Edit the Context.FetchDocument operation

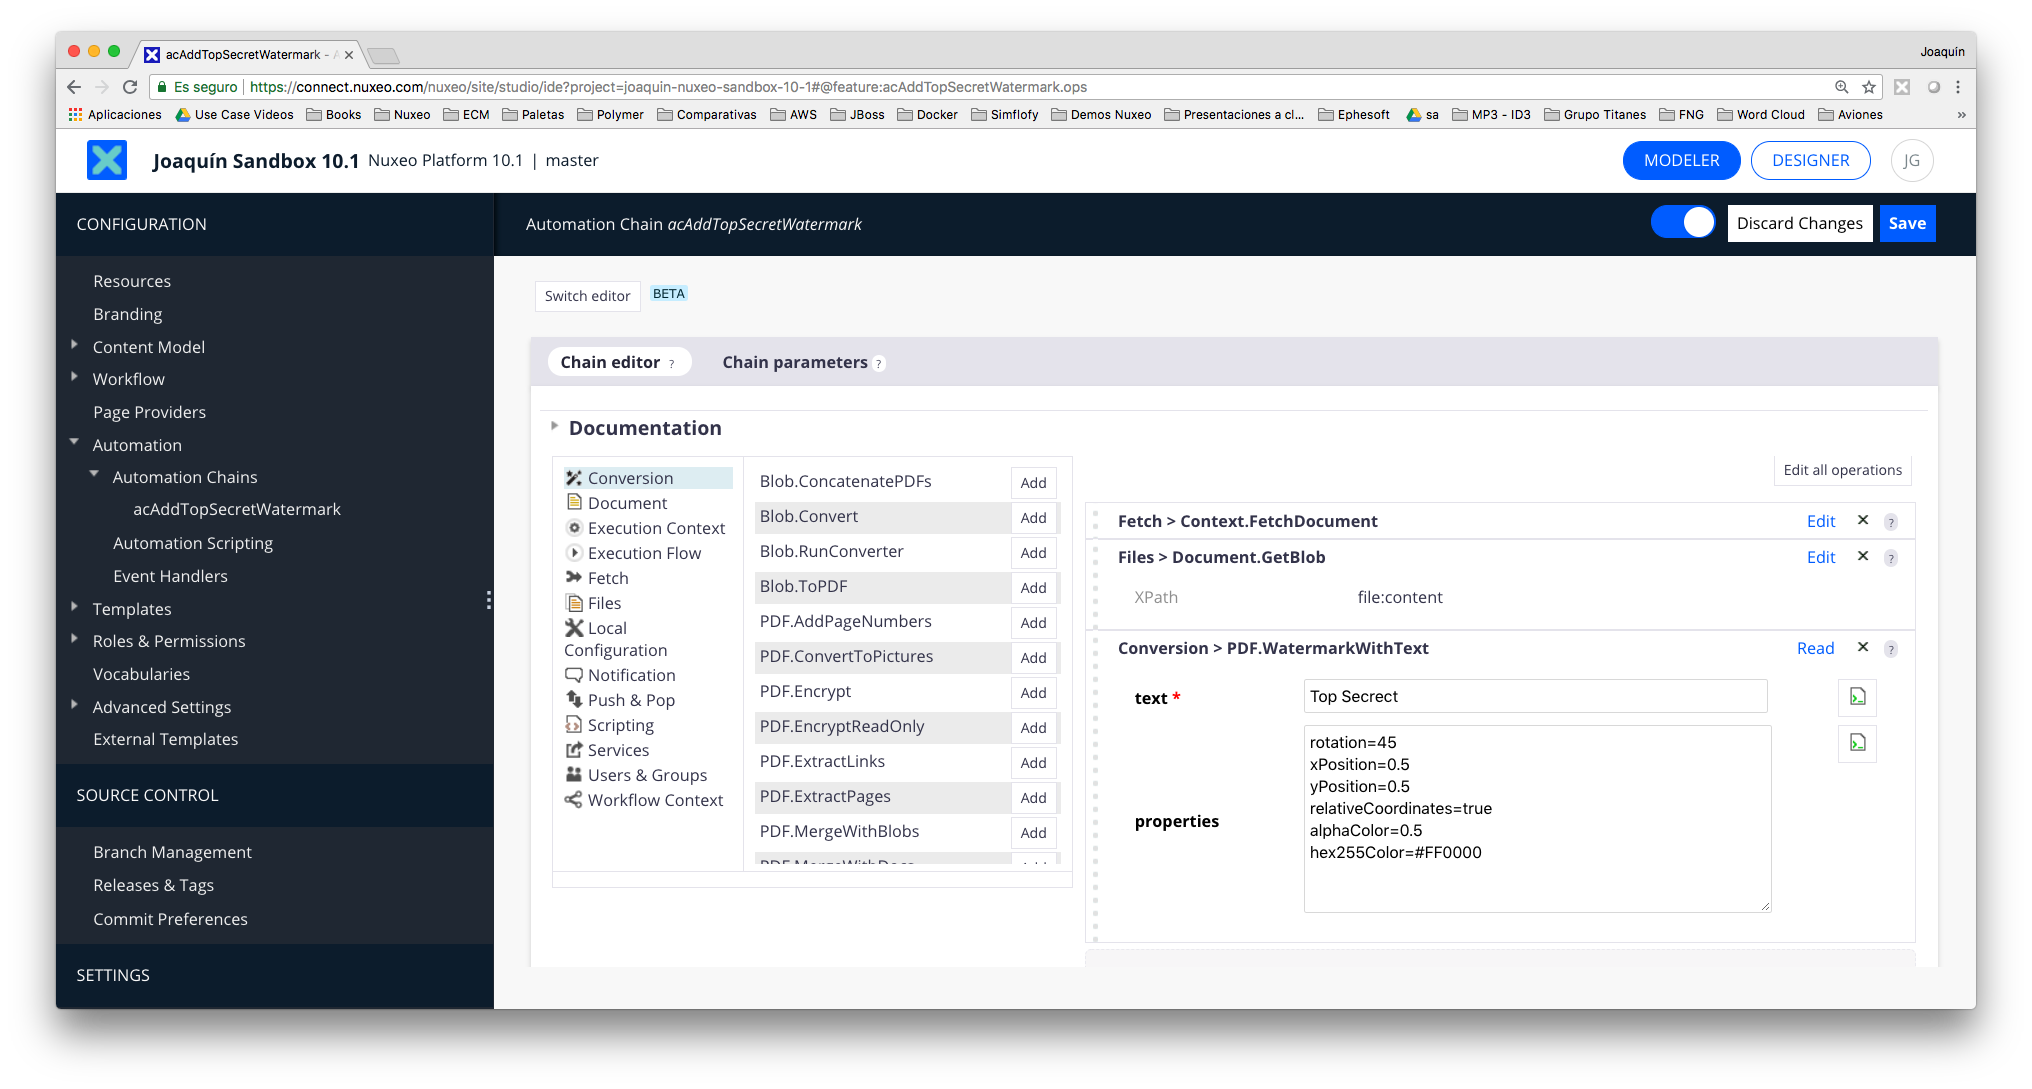[x=1821, y=521]
